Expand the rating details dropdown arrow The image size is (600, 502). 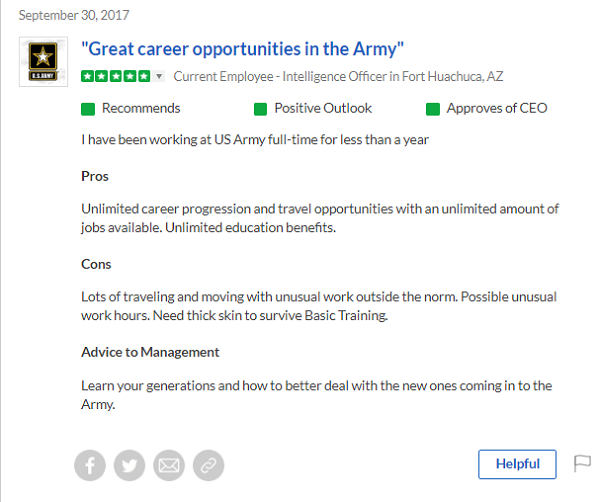tap(159, 77)
